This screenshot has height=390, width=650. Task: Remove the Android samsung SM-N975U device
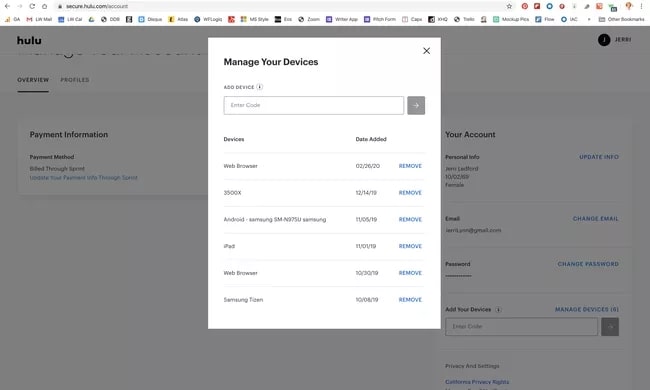pyautogui.click(x=410, y=219)
